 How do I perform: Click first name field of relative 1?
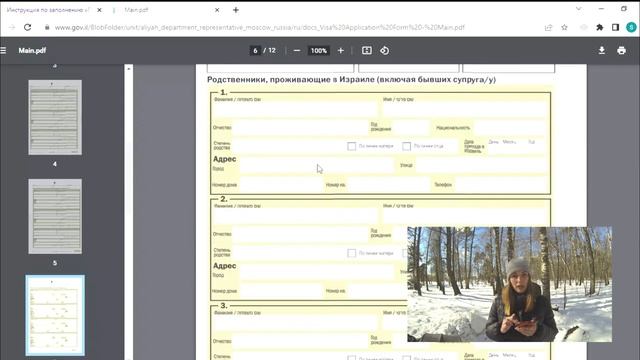(x=464, y=109)
